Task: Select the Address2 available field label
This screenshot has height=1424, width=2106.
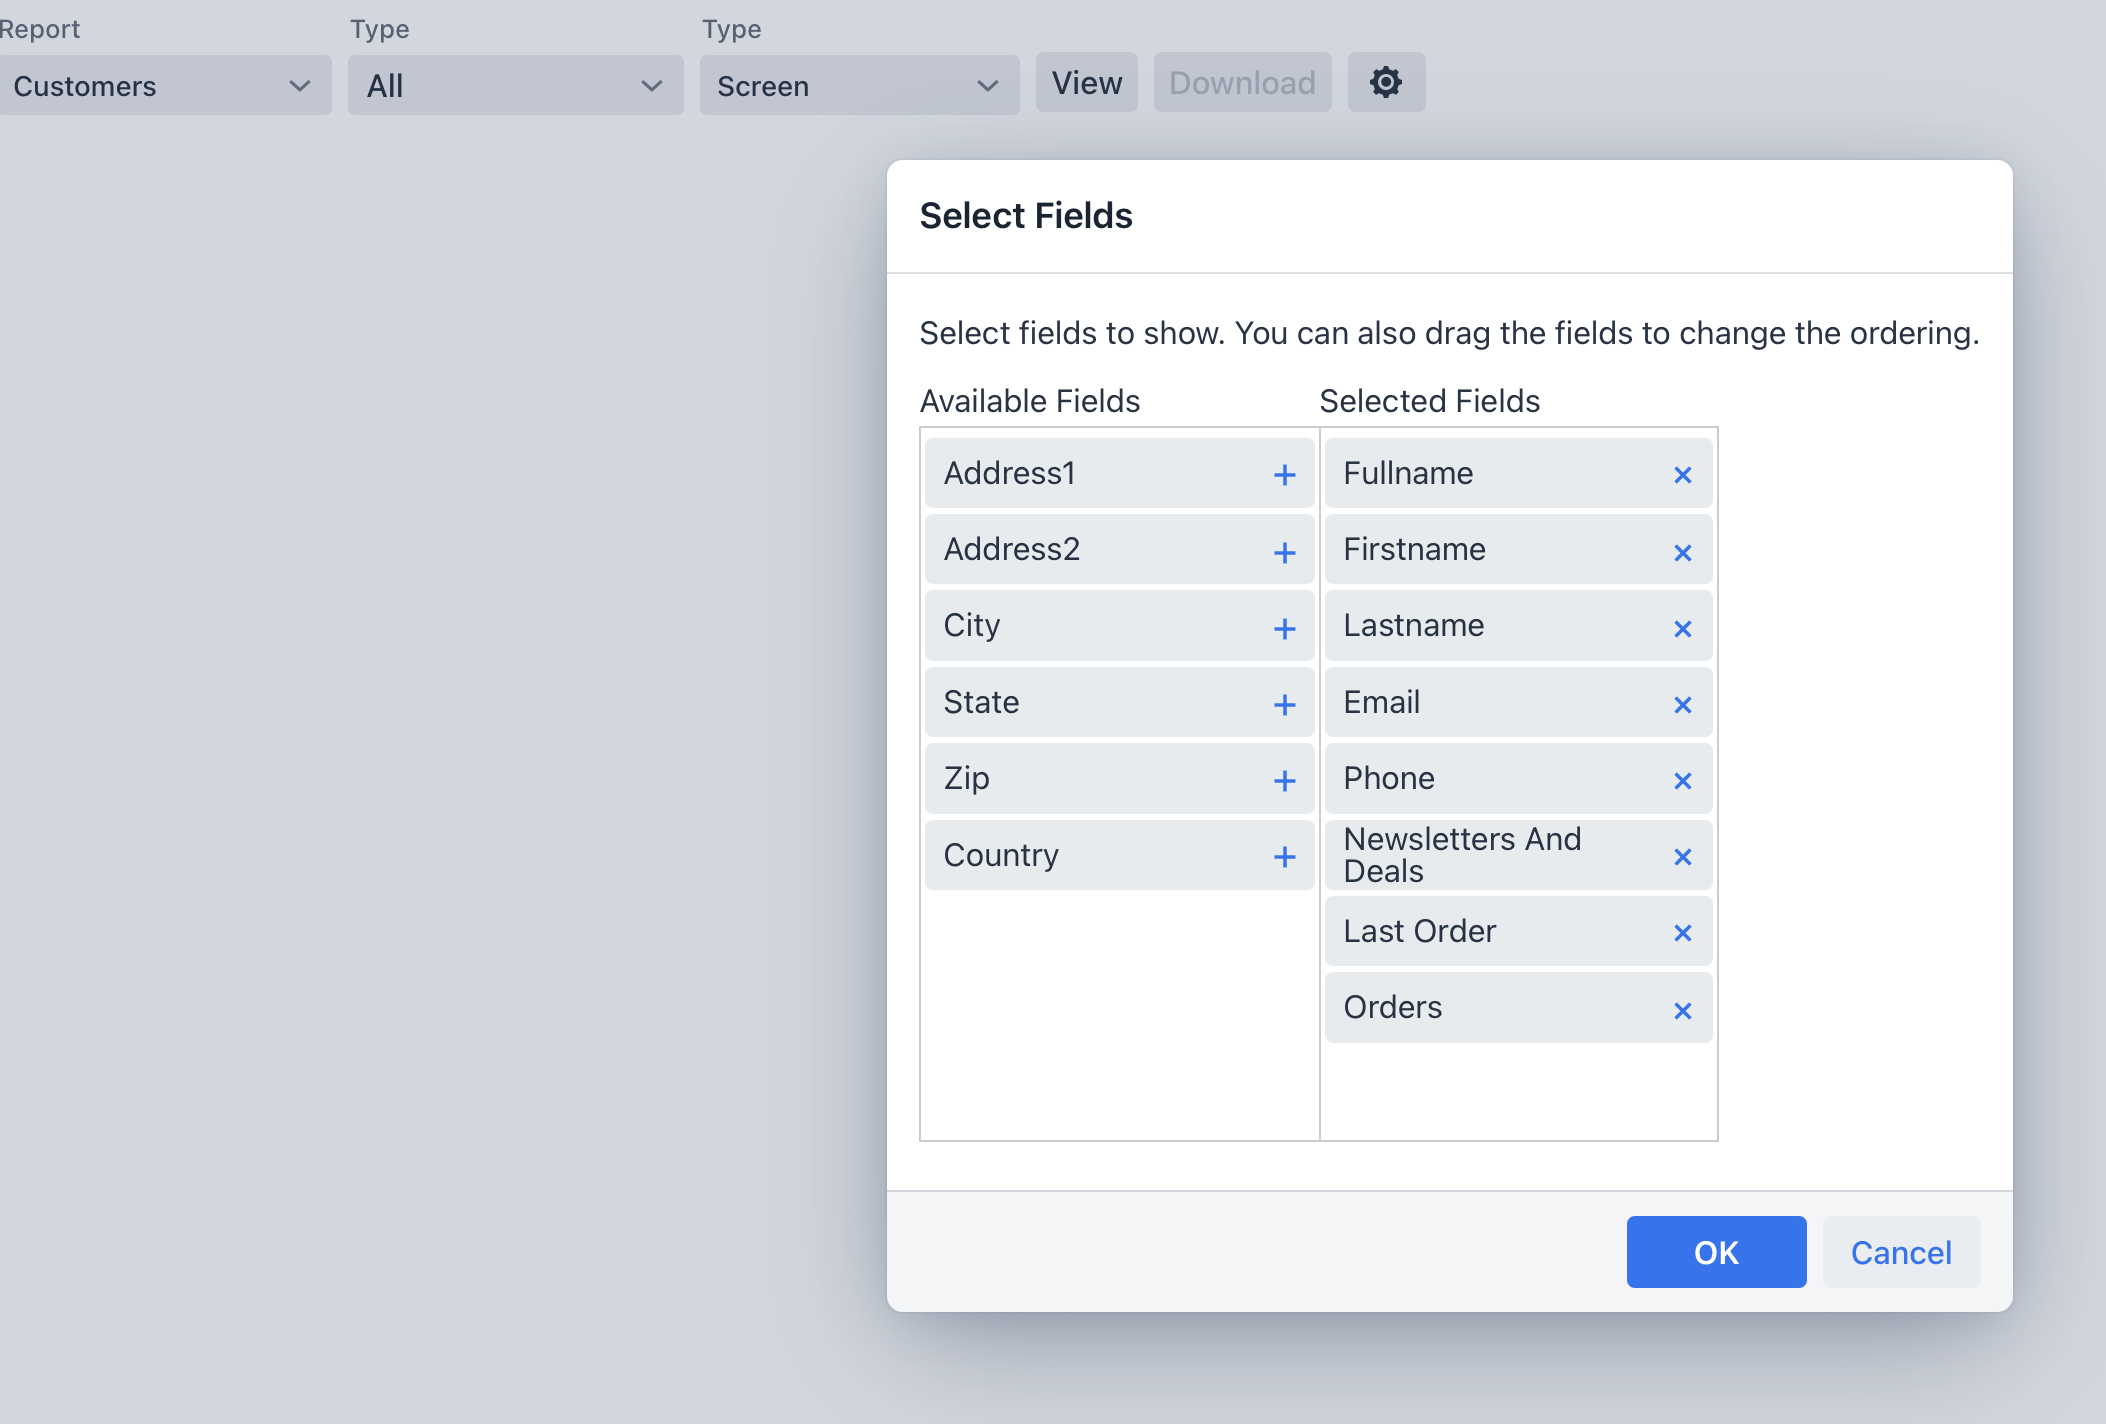Action: click(x=1012, y=549)
